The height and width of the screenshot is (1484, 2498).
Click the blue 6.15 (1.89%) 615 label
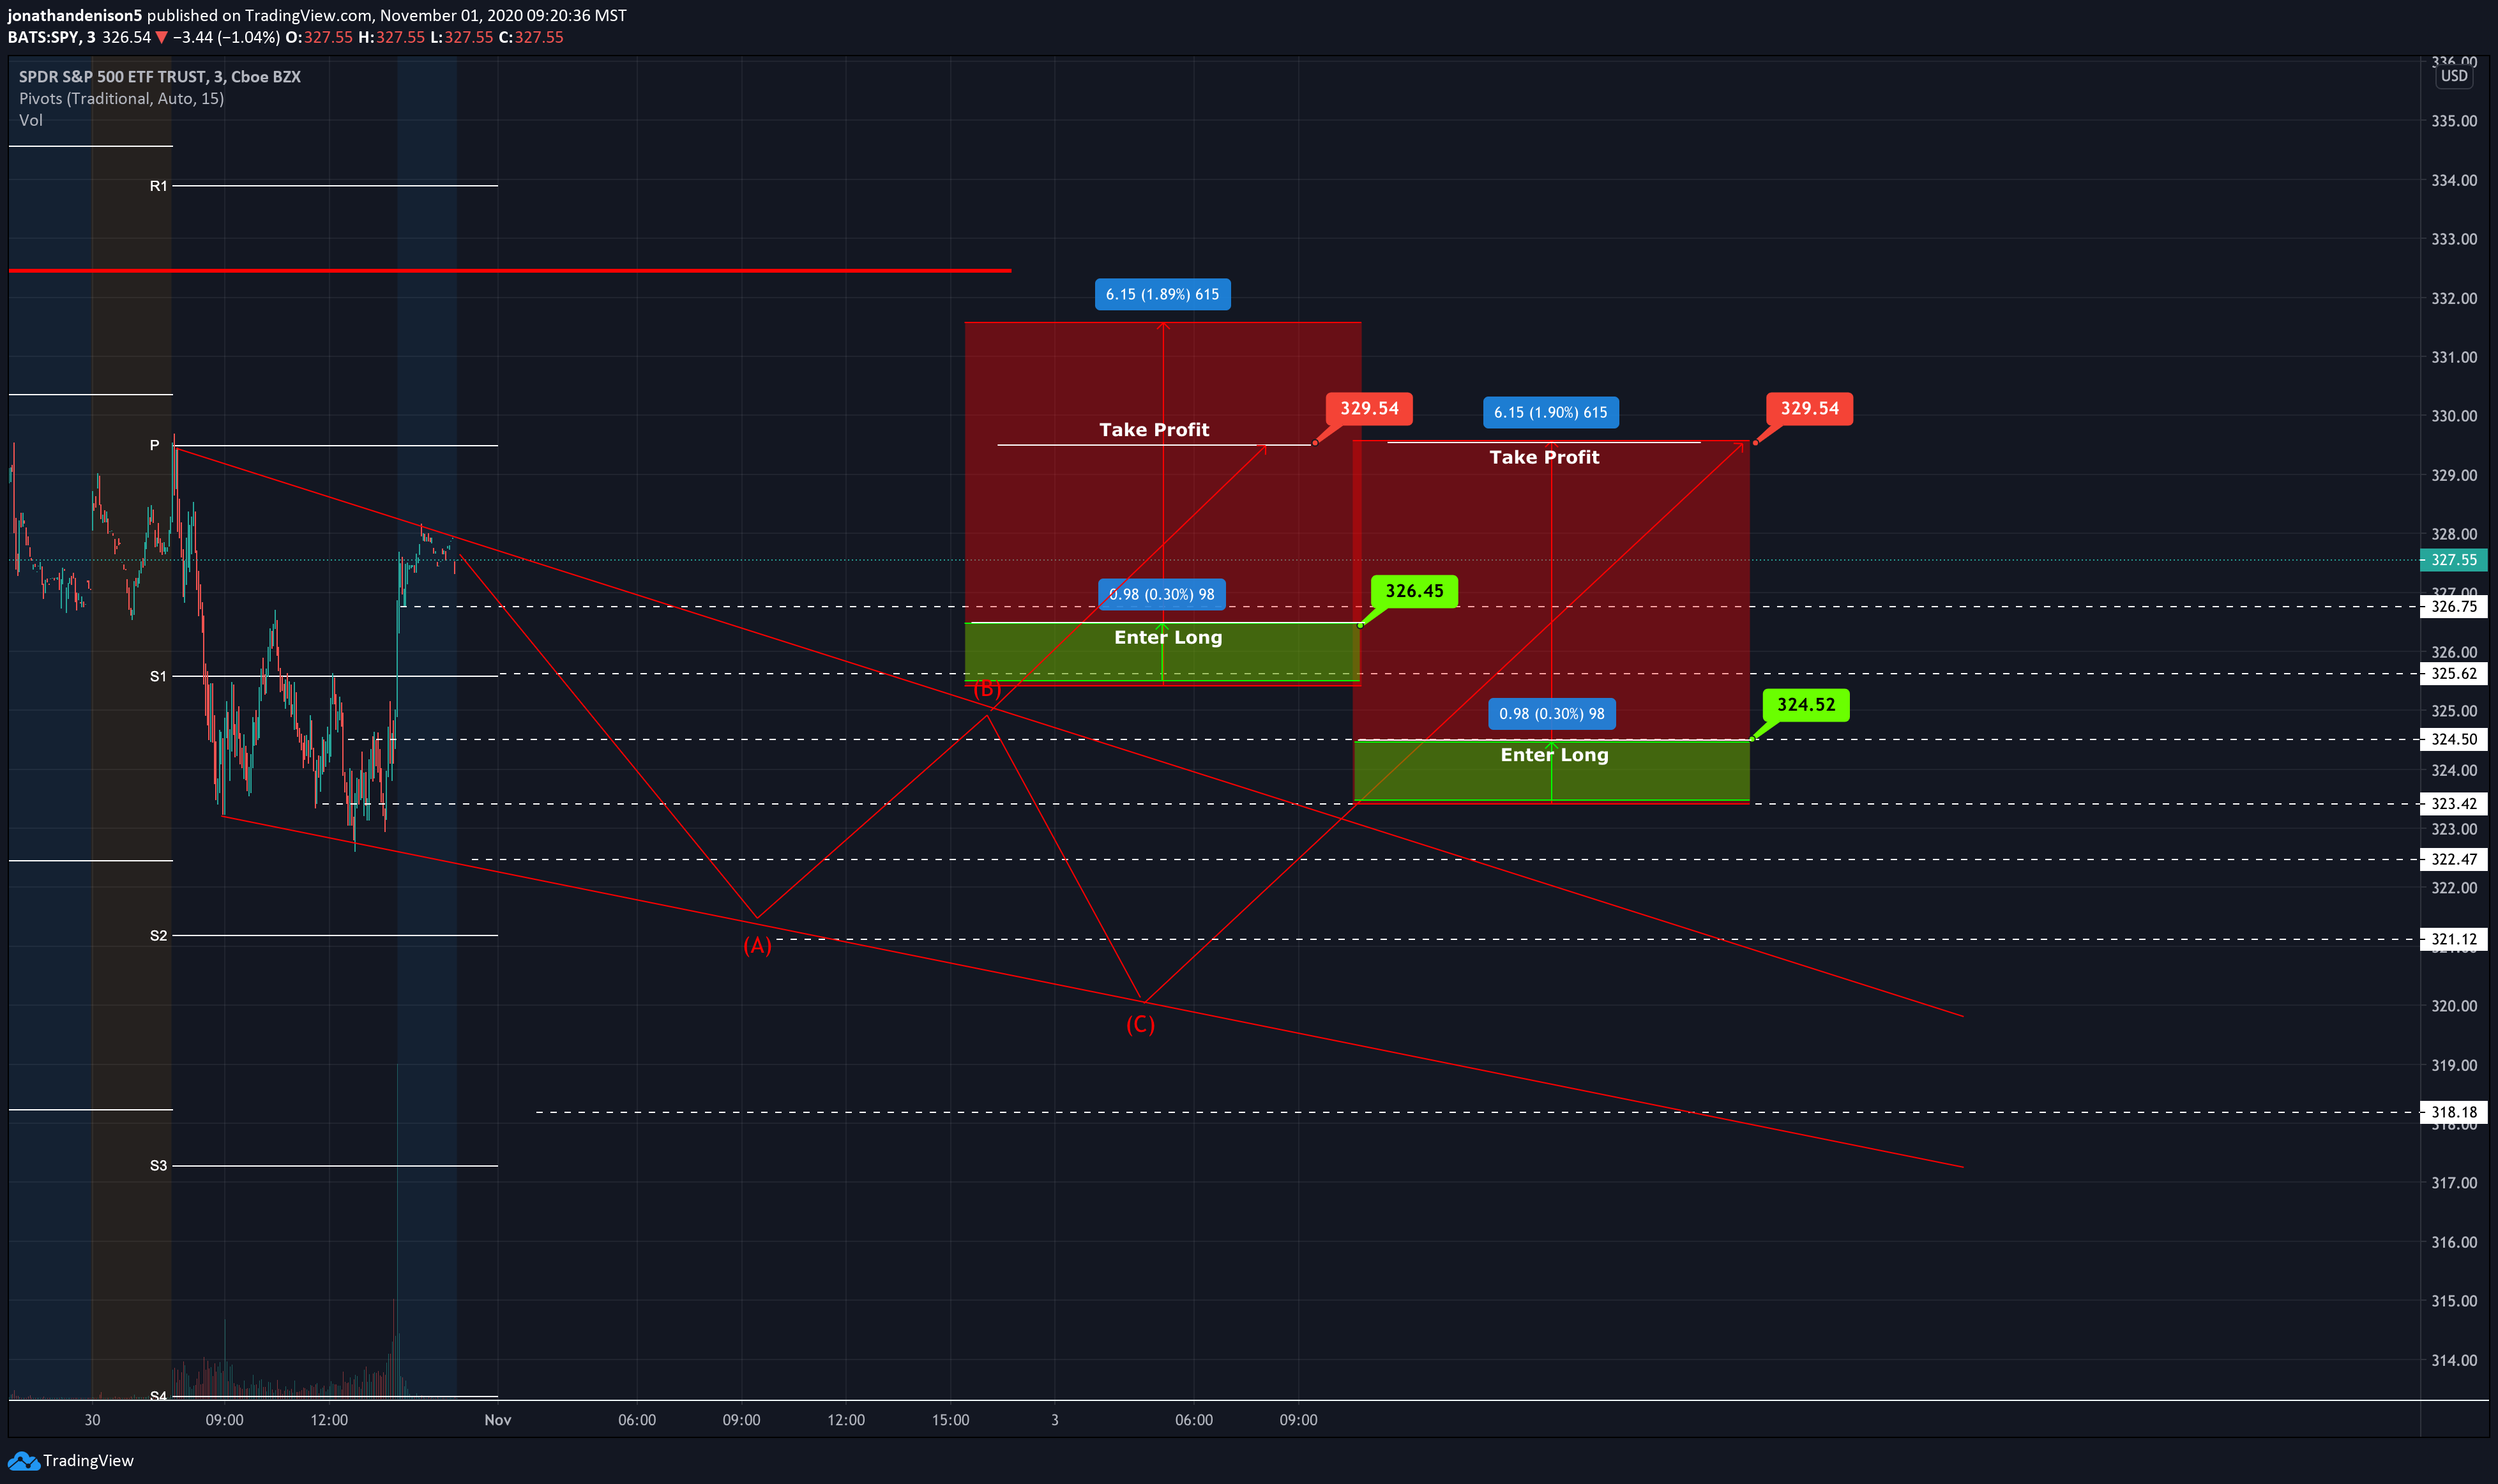[1162, 294]
